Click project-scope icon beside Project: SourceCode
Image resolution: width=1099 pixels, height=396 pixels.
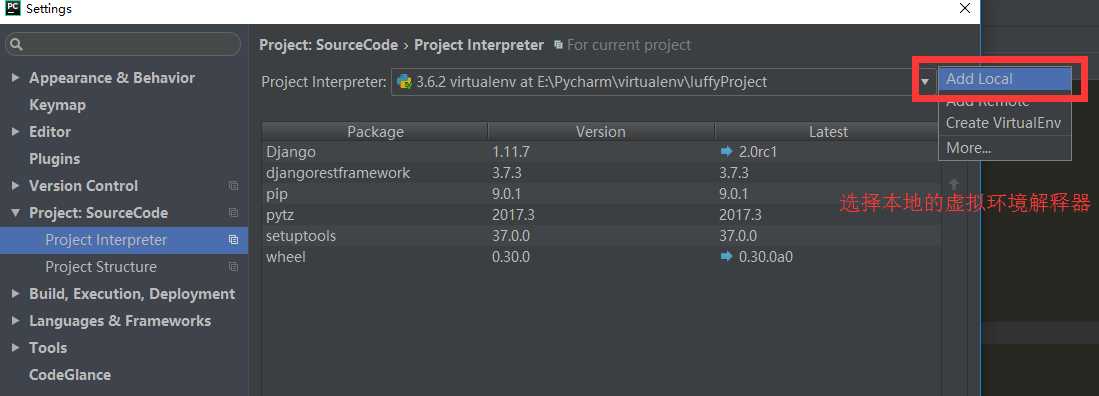pos(233,212)
